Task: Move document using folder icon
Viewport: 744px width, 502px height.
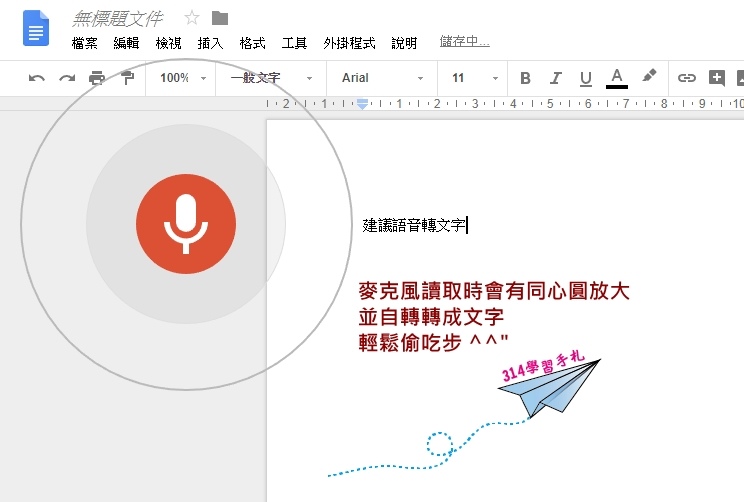Action: [220, 19]
